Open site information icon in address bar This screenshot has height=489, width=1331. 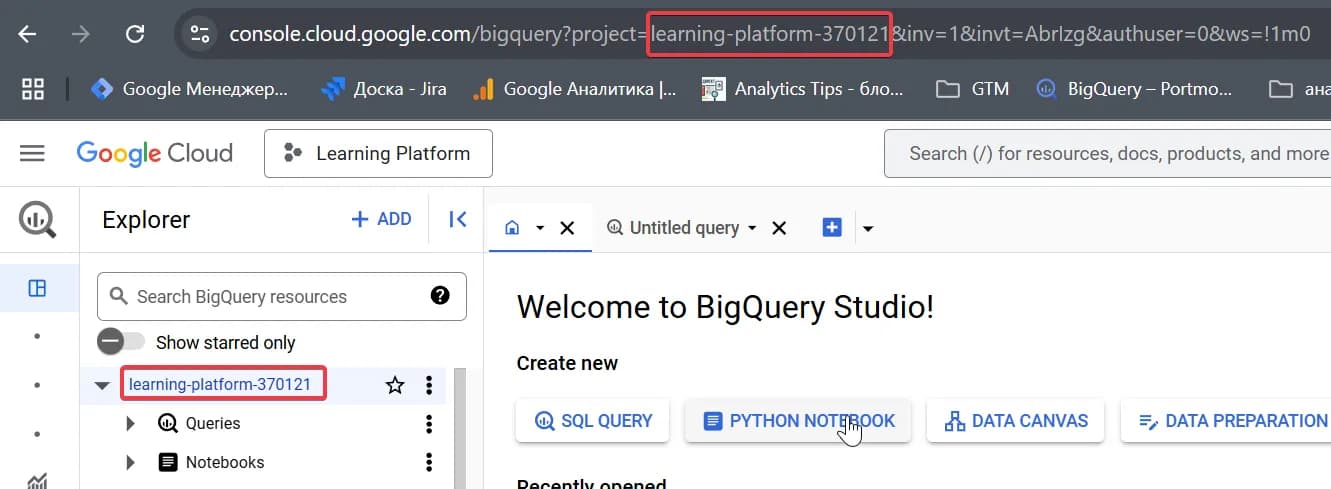pyautogui.click(x=200, y=34)
